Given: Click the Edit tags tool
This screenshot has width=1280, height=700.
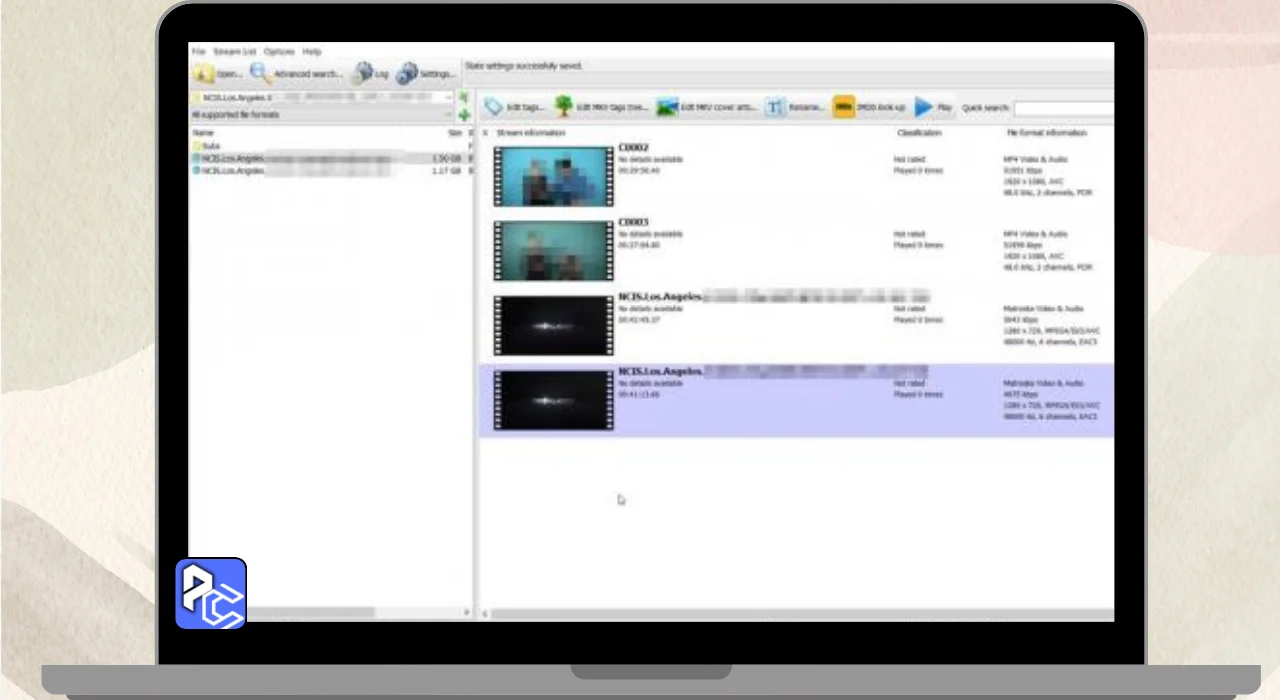Looking at the screenshot, I should coord(515,107).
